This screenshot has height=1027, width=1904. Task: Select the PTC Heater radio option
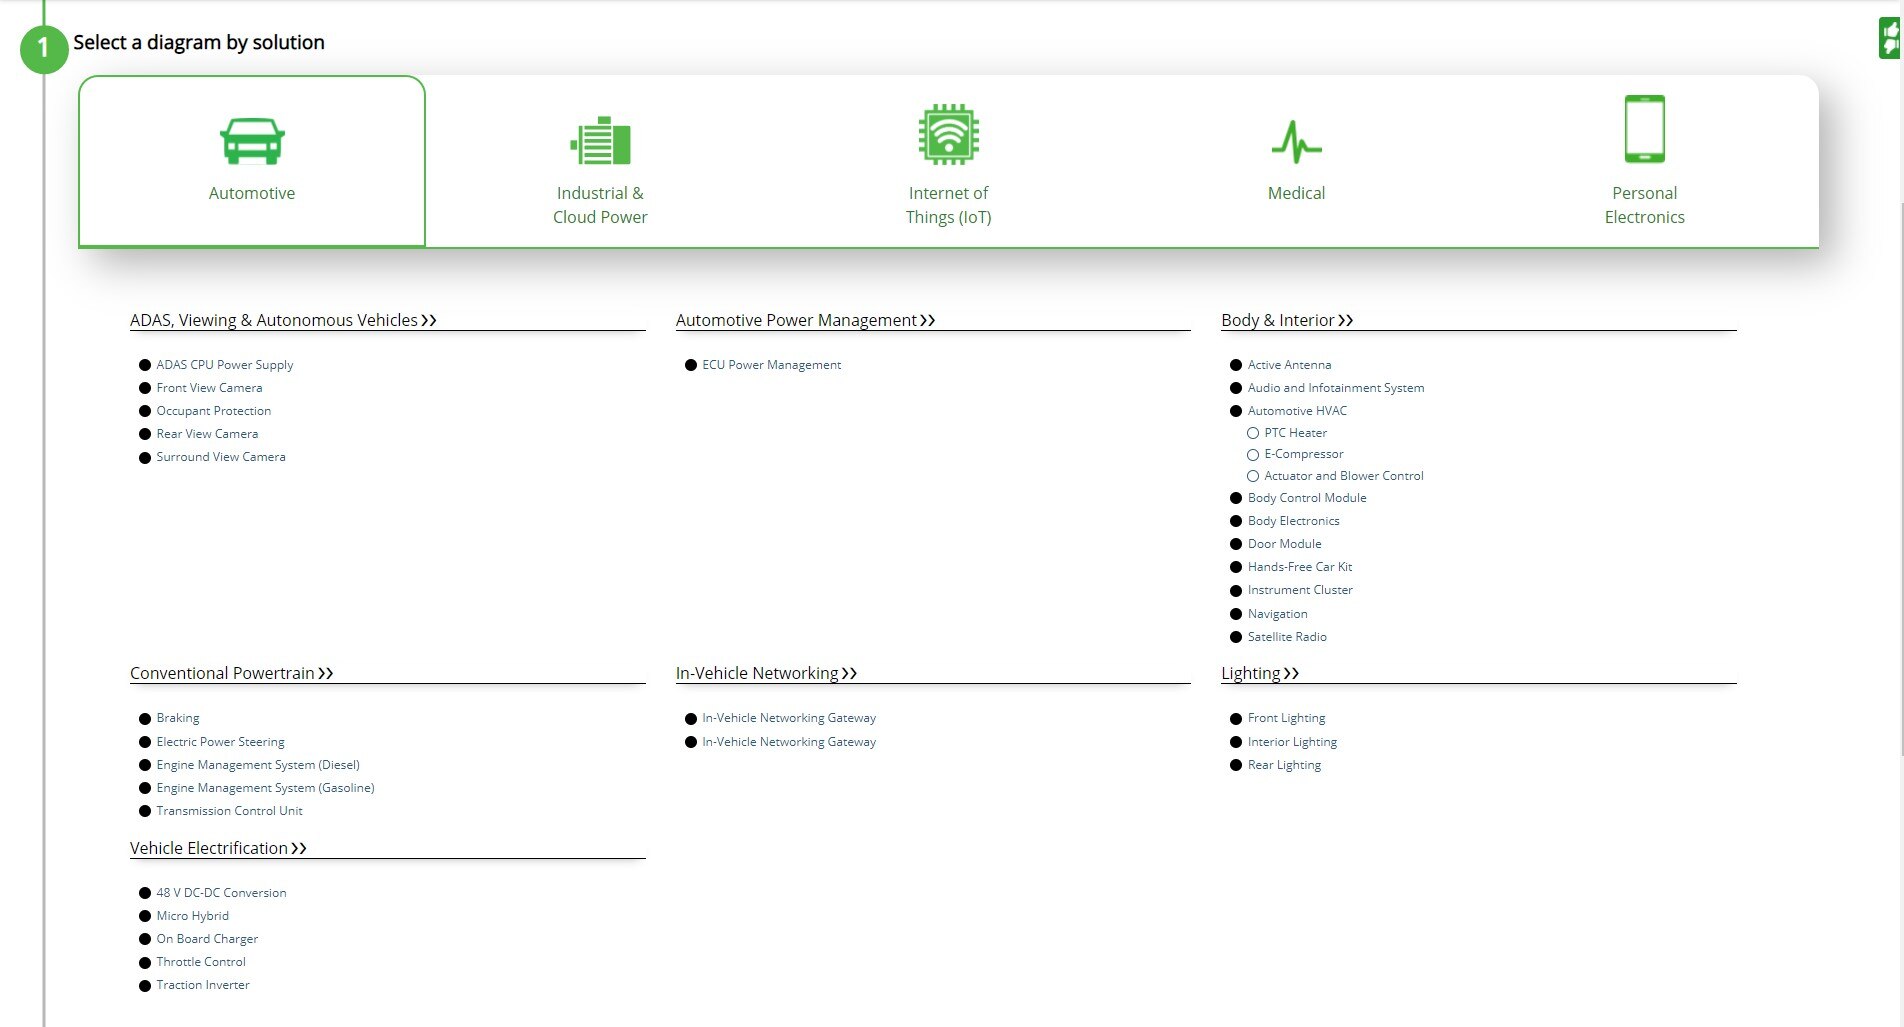coord(1252,433)
